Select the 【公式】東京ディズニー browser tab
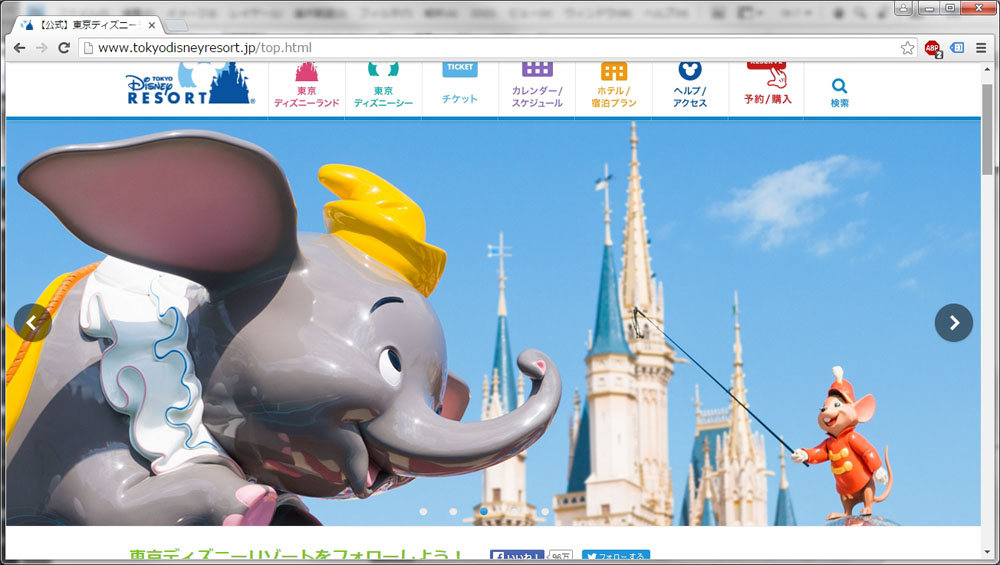Image resolution: width=1000 pixels, height=565 pixels. point(86,25)
